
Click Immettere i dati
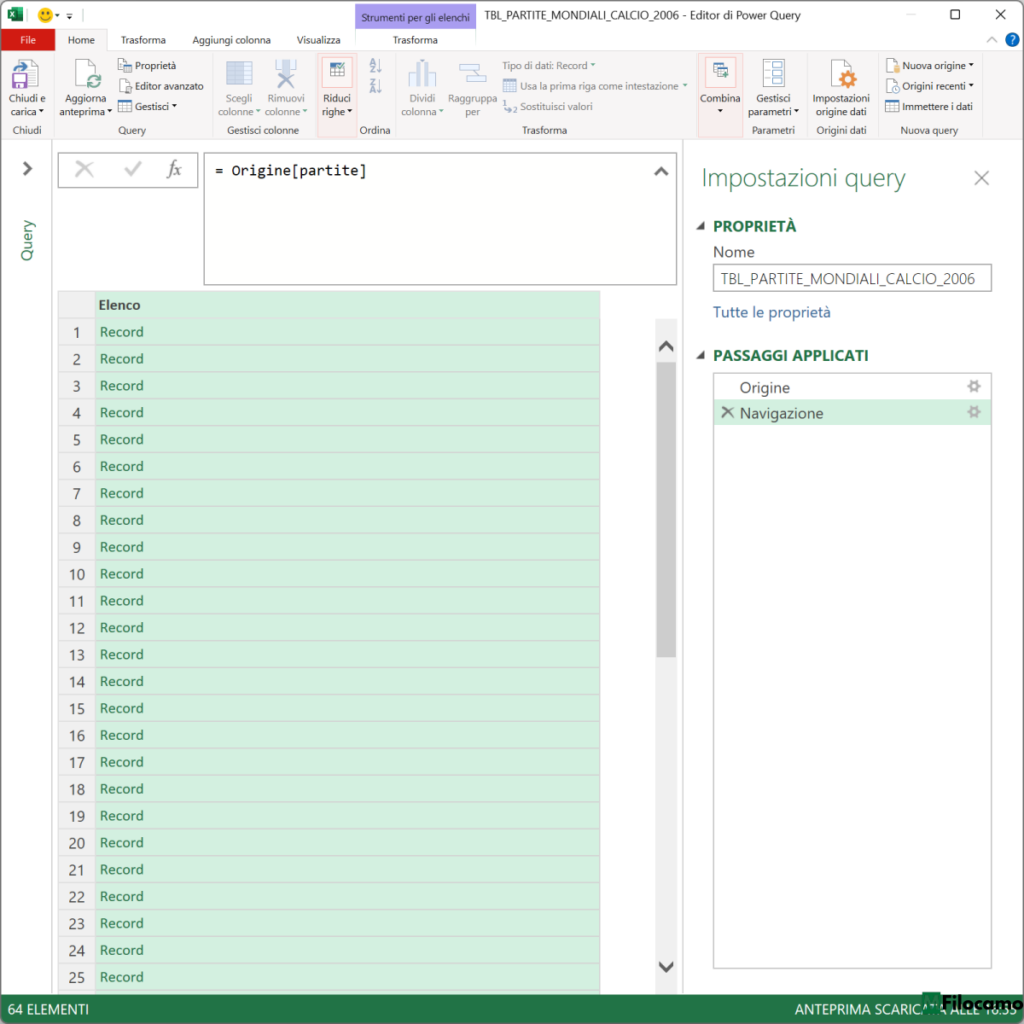pyautogui.click(x=929, y=106)
